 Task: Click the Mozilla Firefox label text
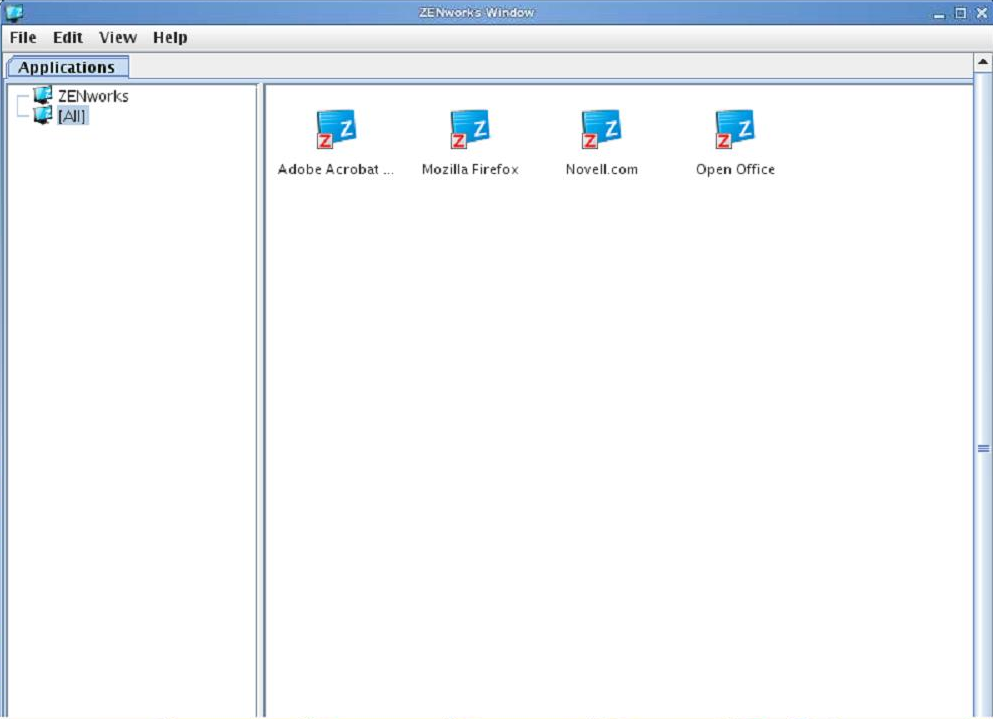[470, 169]
